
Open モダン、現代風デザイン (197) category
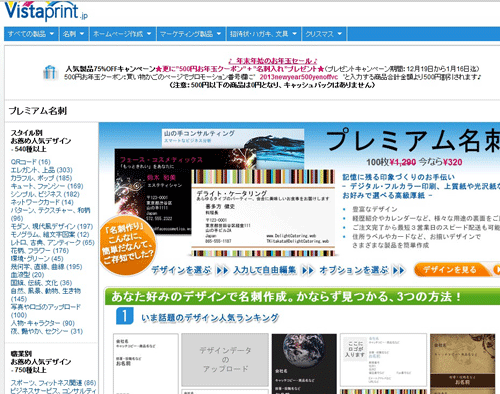point(52,227)
